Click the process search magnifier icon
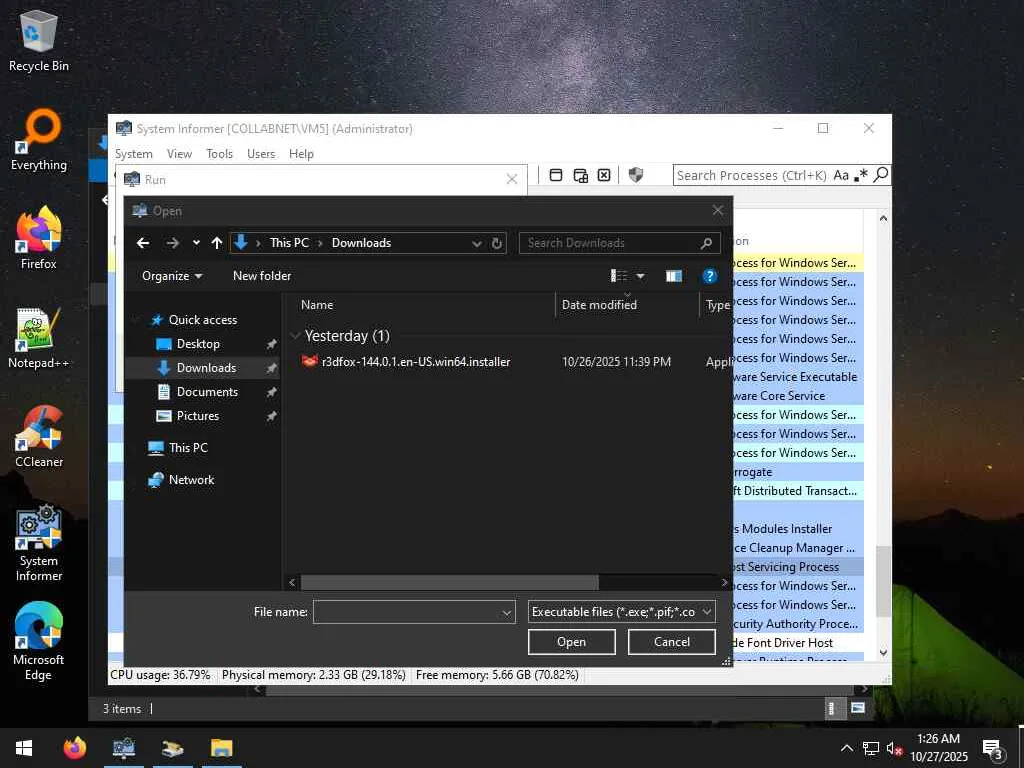Image resolution: width=1024 pixels, height=768 pixels. point(881,174)
